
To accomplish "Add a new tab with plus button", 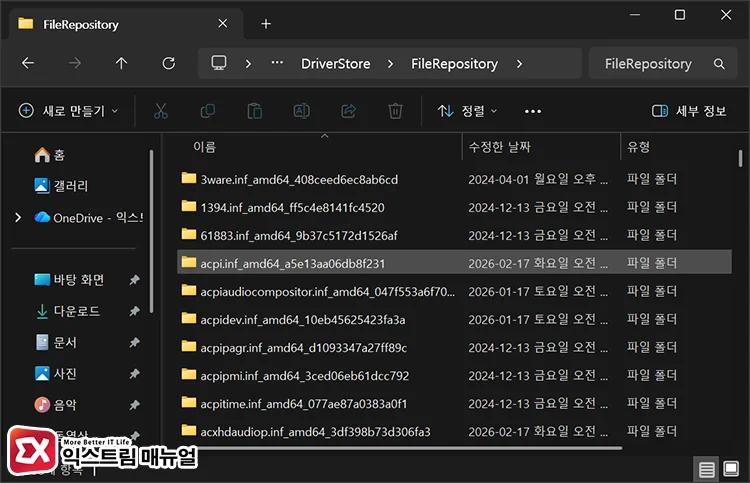I will click(x=266, y=23).
